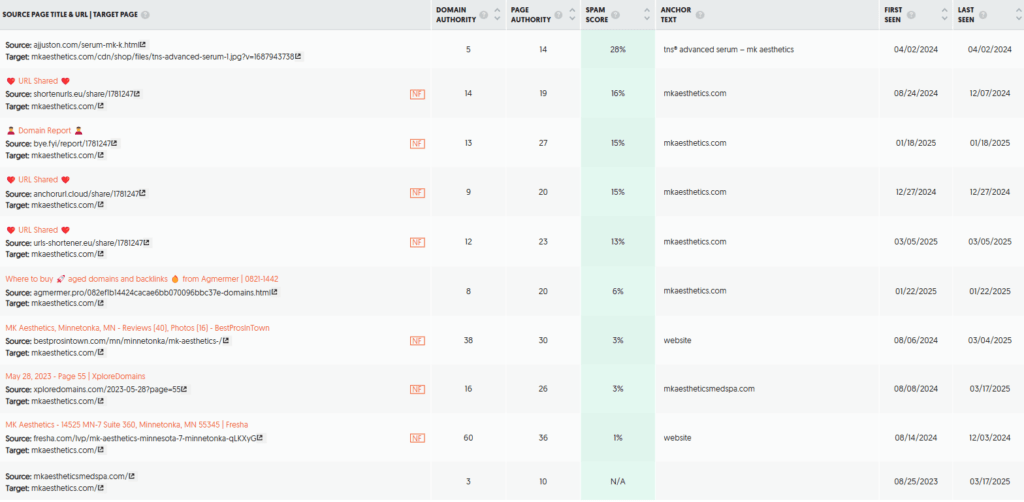Open external link icon after mkaestheticsmedspa.com source URL

tap(133, 476)
